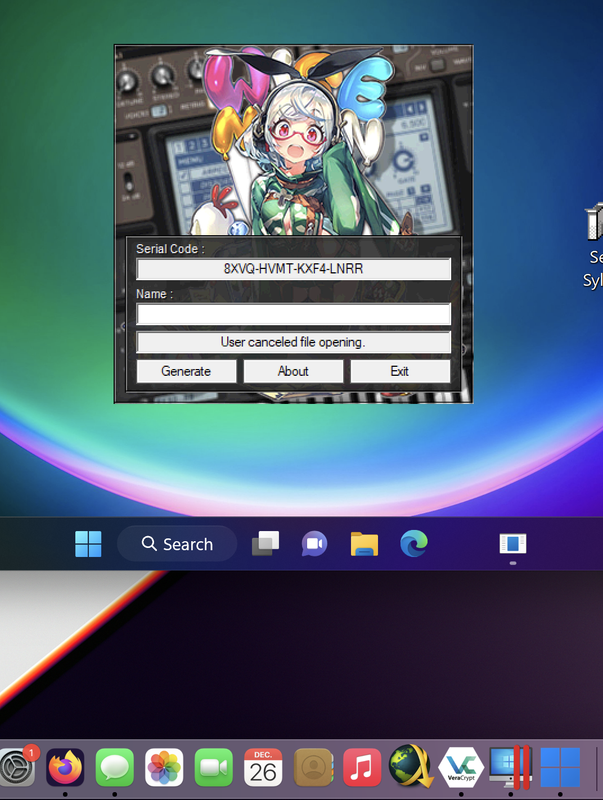Open Task View in taskbar
The height and width of the screenshot is (800, 603).
[265, 544]
